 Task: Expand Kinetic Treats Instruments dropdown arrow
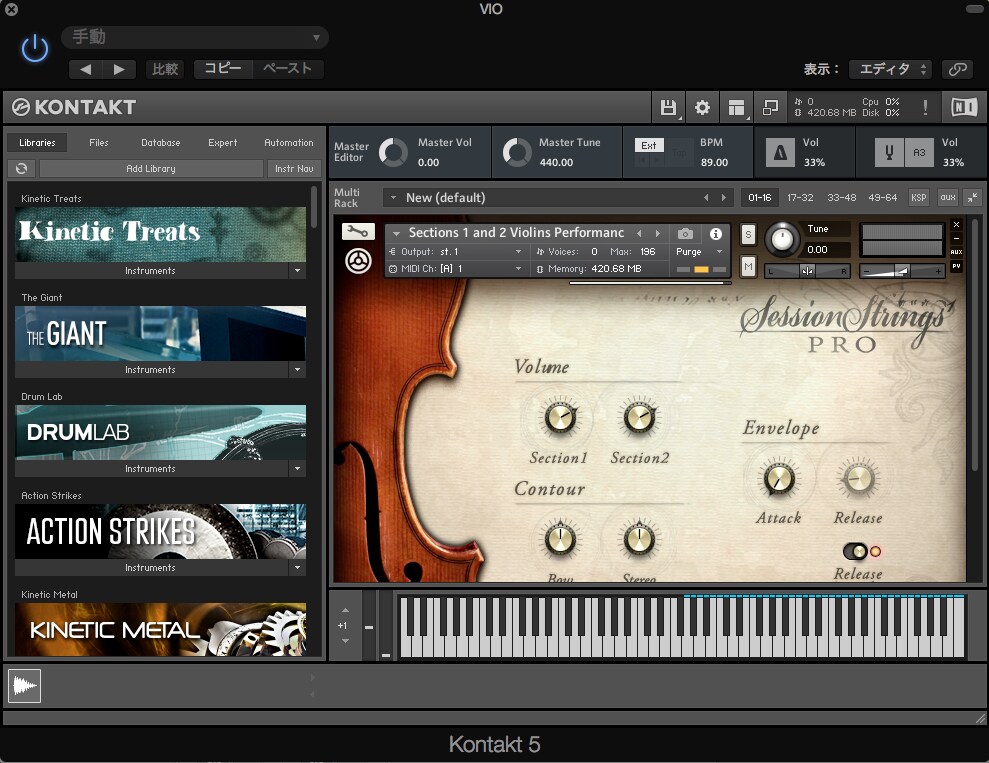298,271
